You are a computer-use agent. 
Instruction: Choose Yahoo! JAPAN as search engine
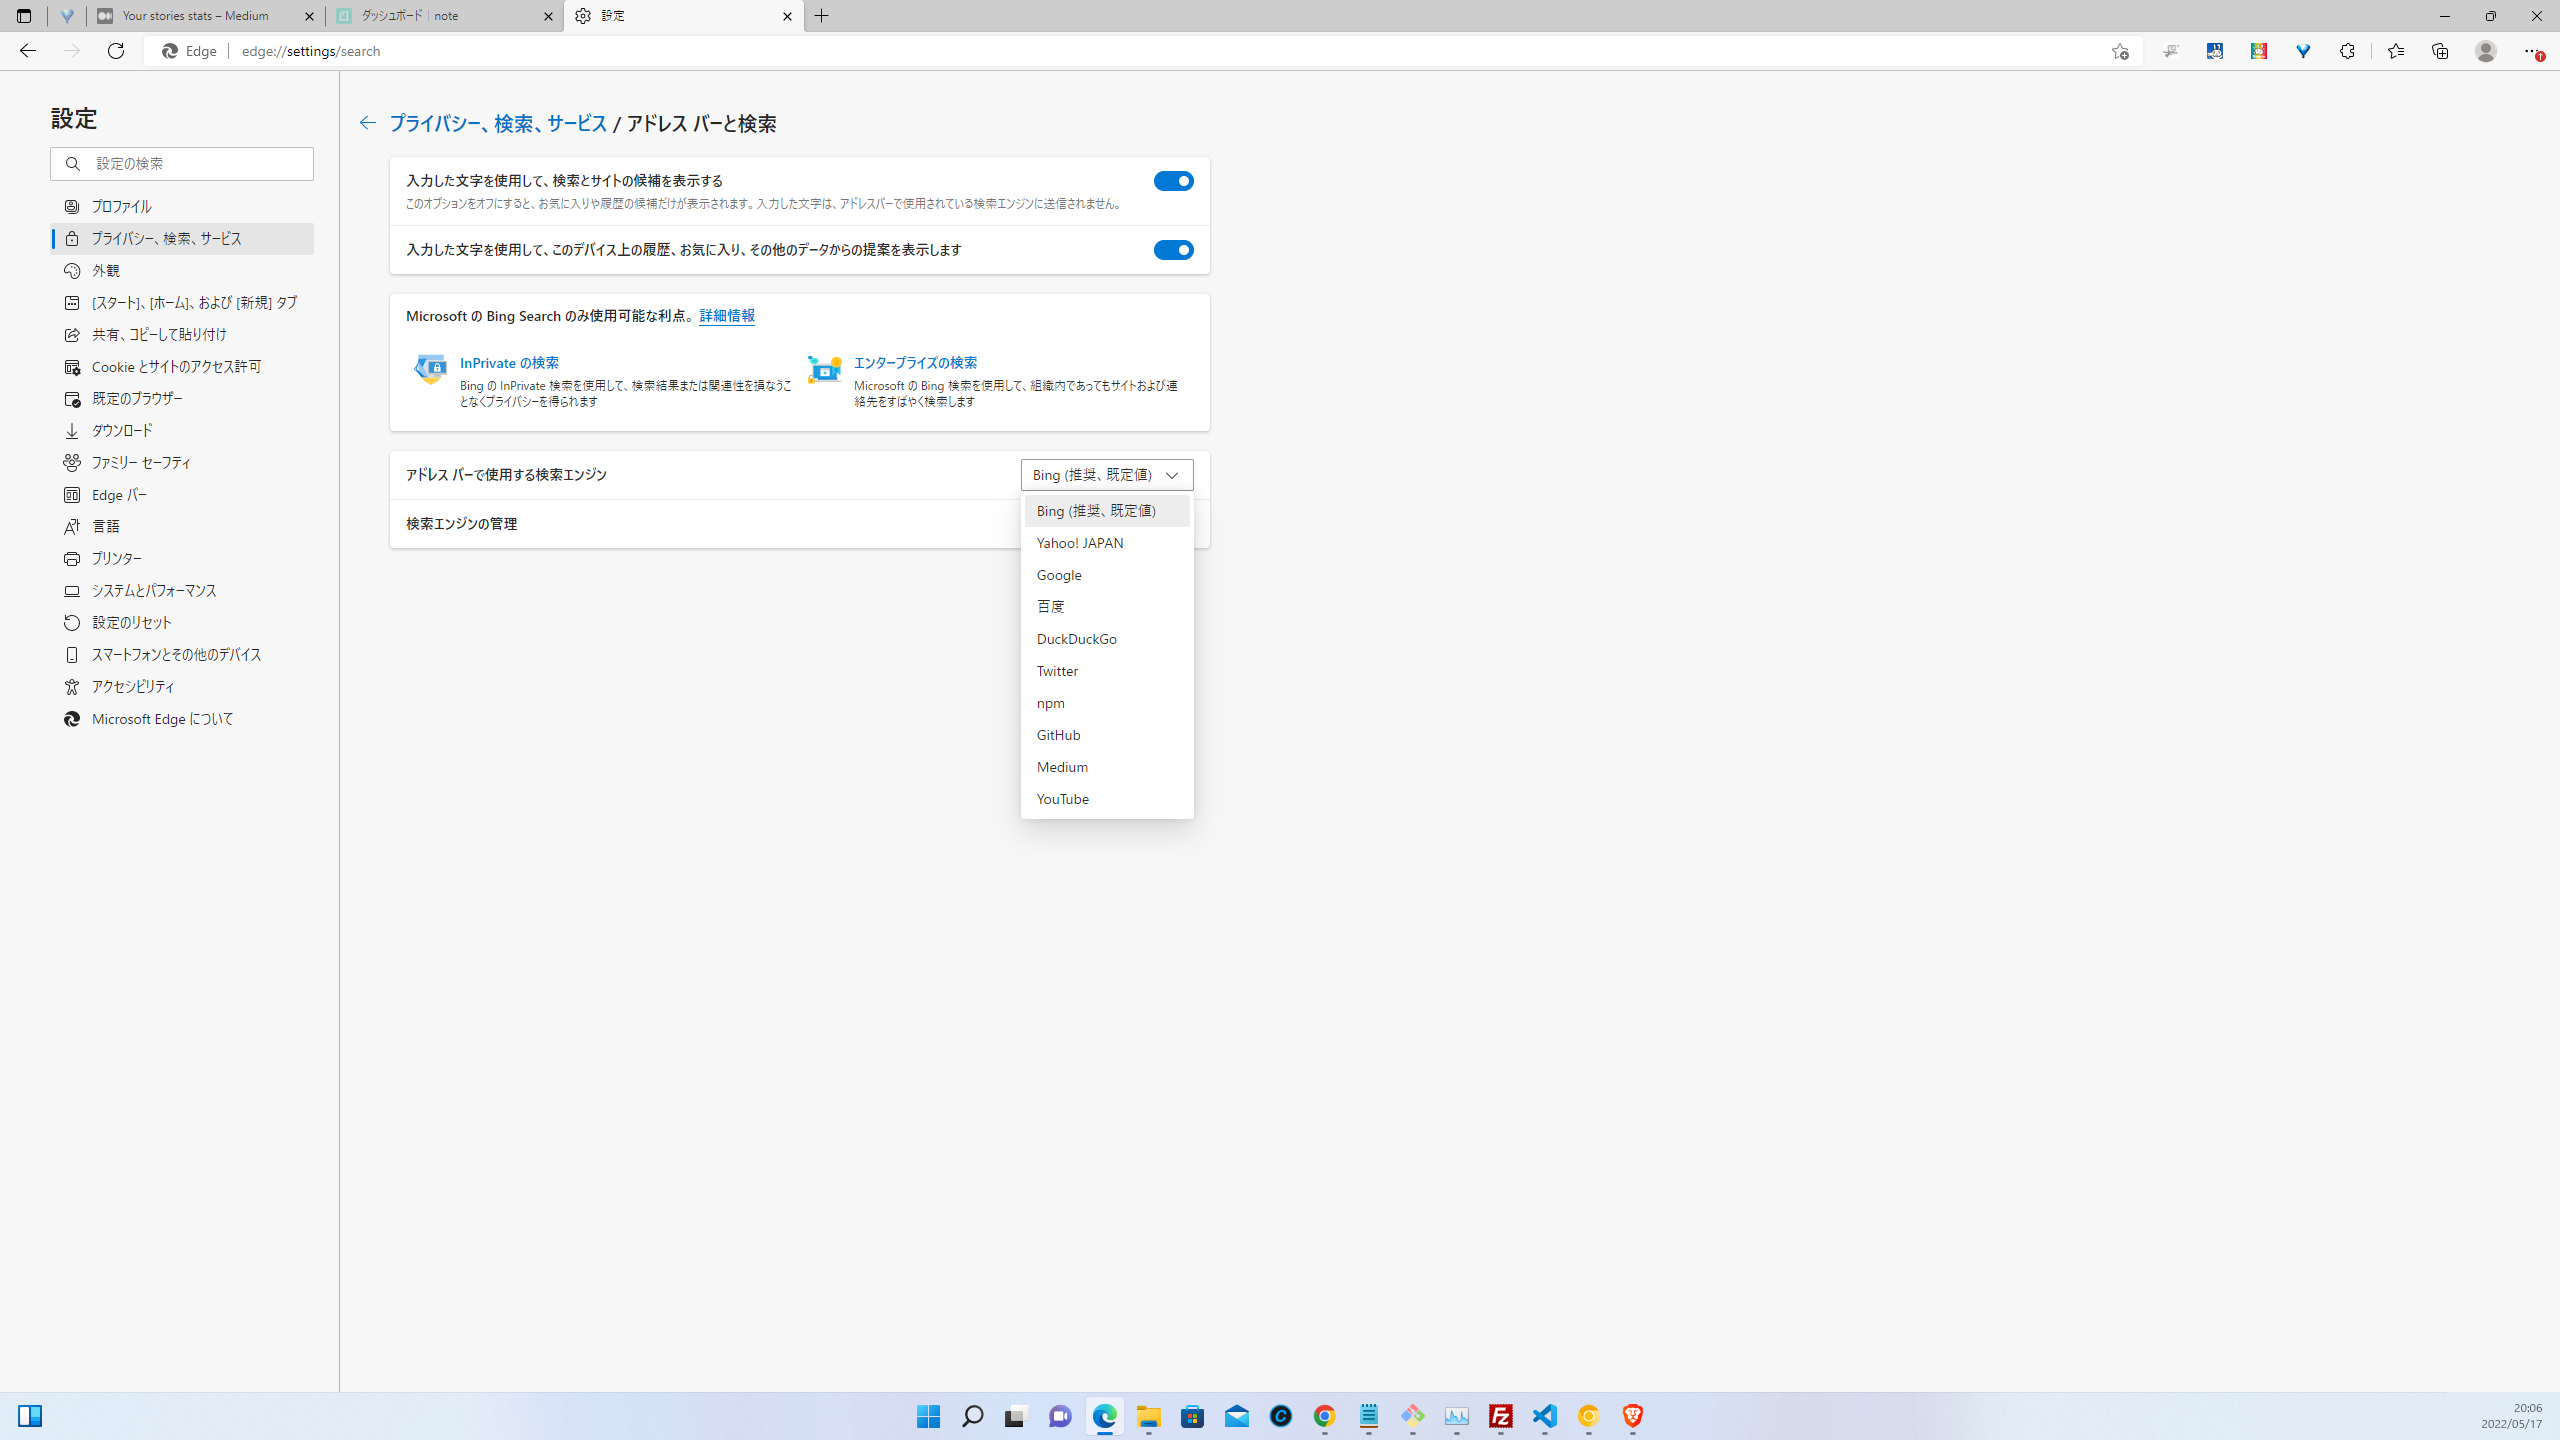(1107, 543)
